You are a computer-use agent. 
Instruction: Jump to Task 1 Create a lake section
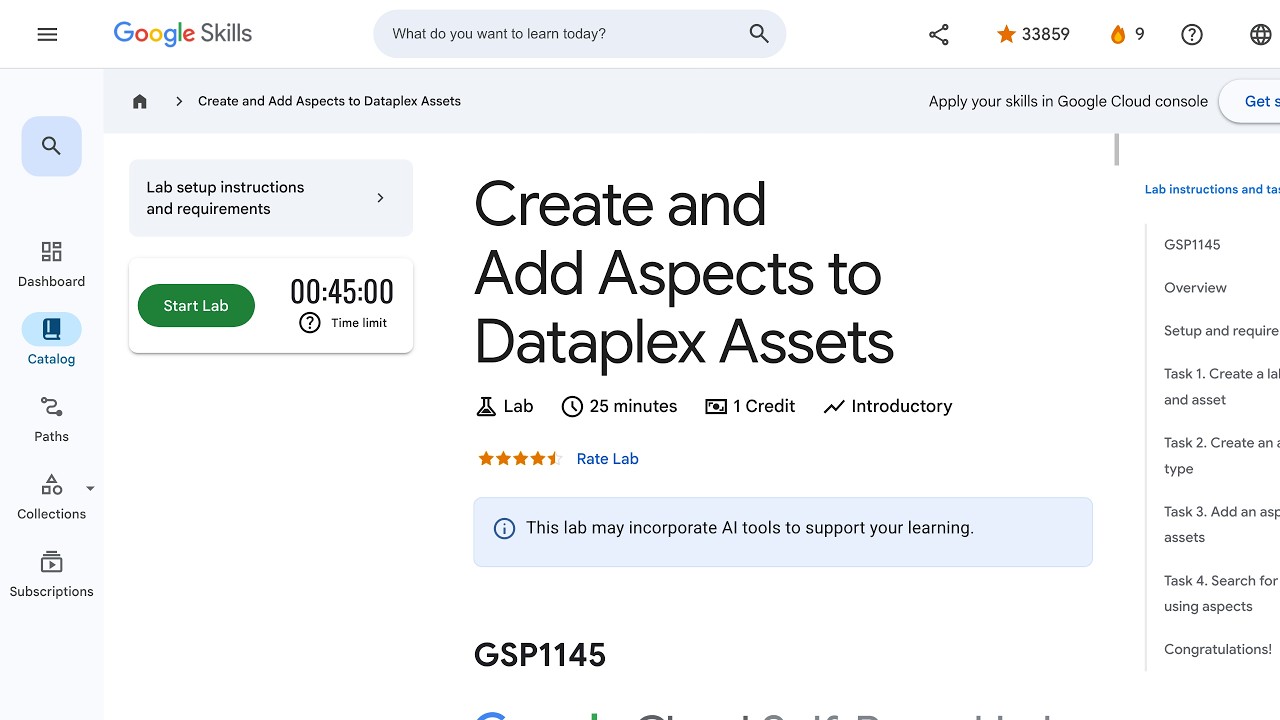[1222, 386]
